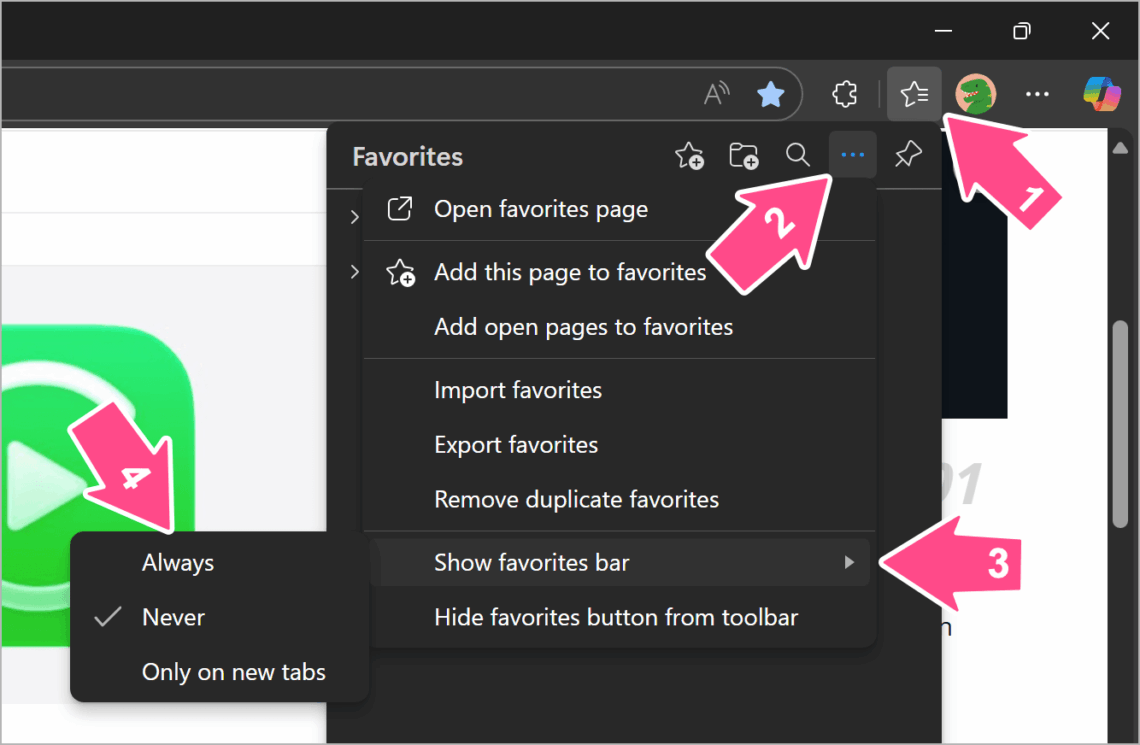This screenshot has width=1140, height=745.
Task: Search favorites using the magnifier icon
Action: [797, 155]
